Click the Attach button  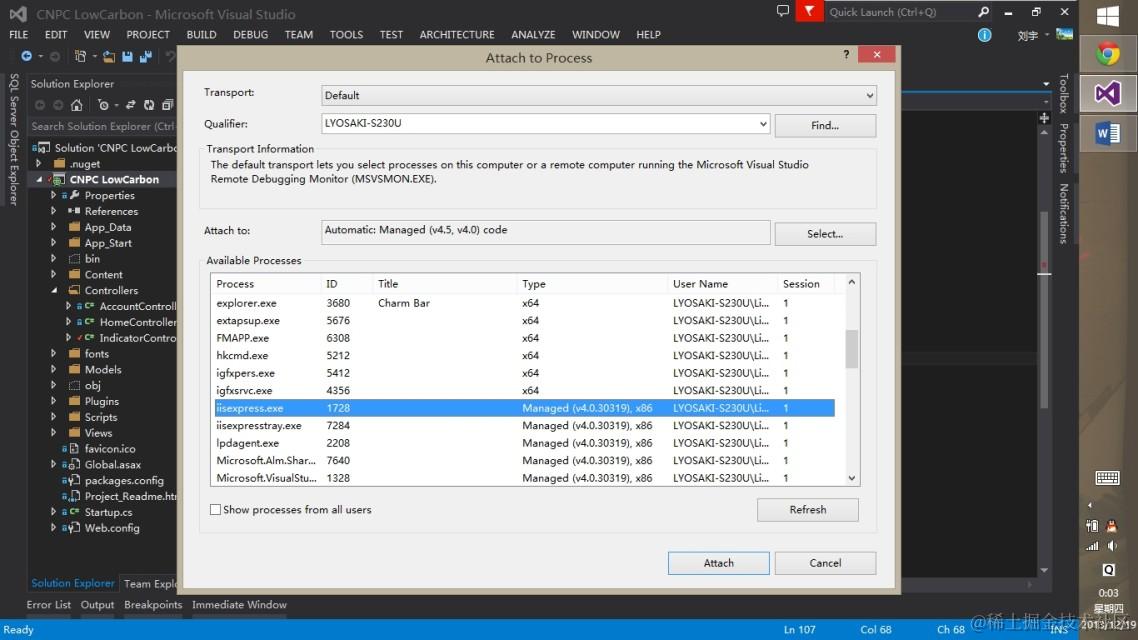(x=719, y=563)
